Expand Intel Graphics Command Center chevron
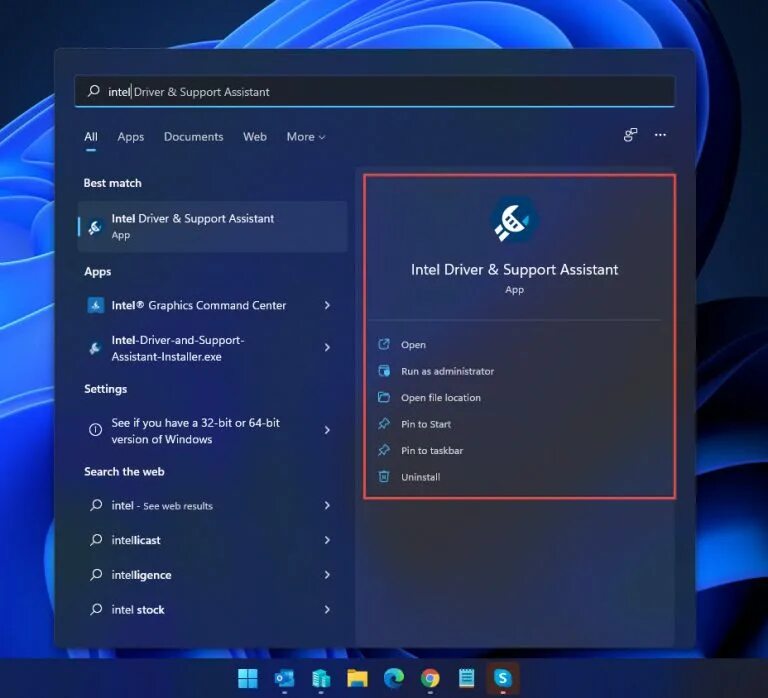 (x=327, y=305)
